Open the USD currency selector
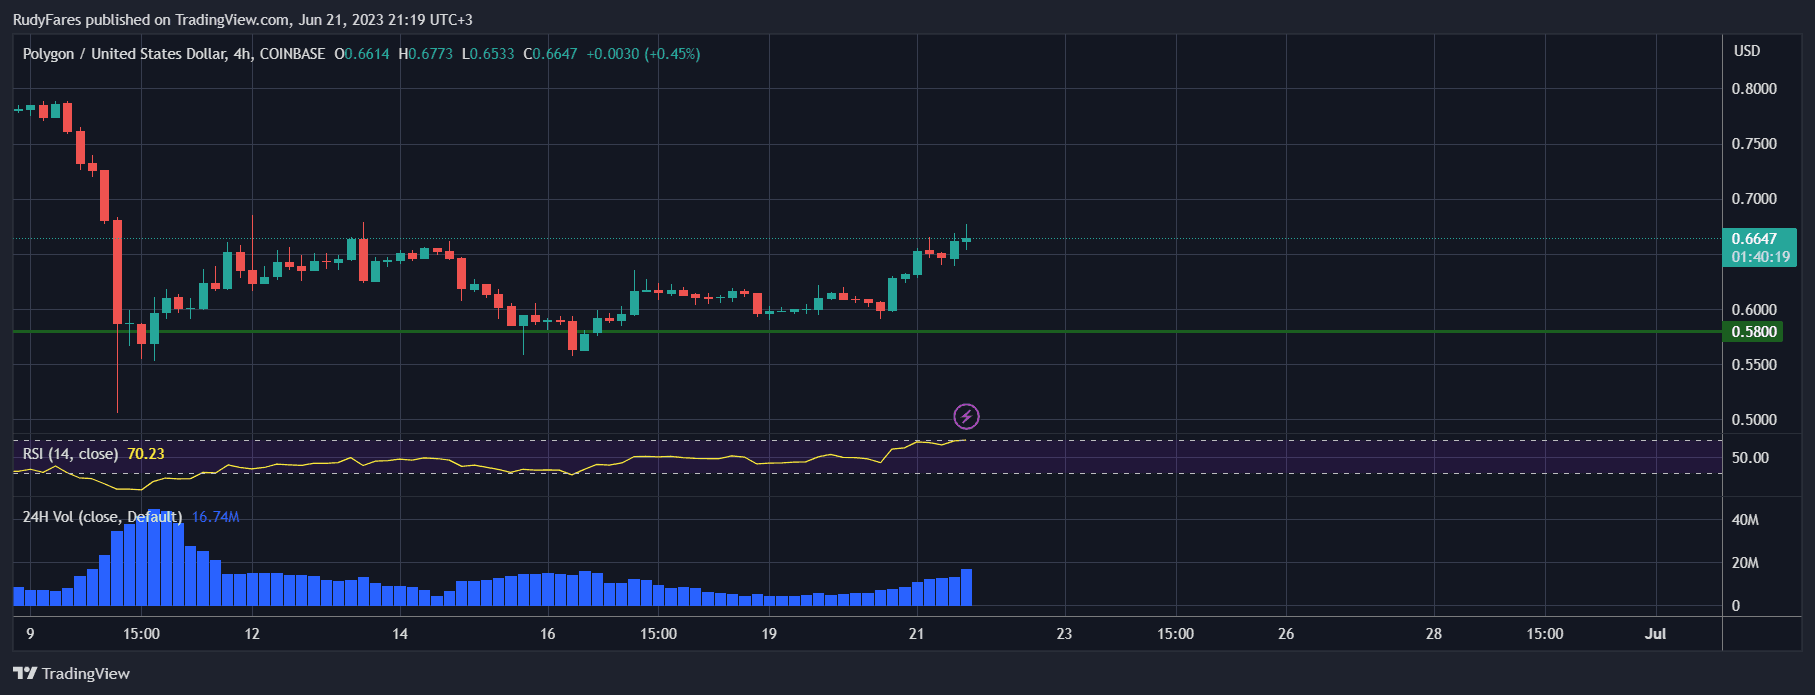1815x695 pixels. click(x=1746, y=51)
